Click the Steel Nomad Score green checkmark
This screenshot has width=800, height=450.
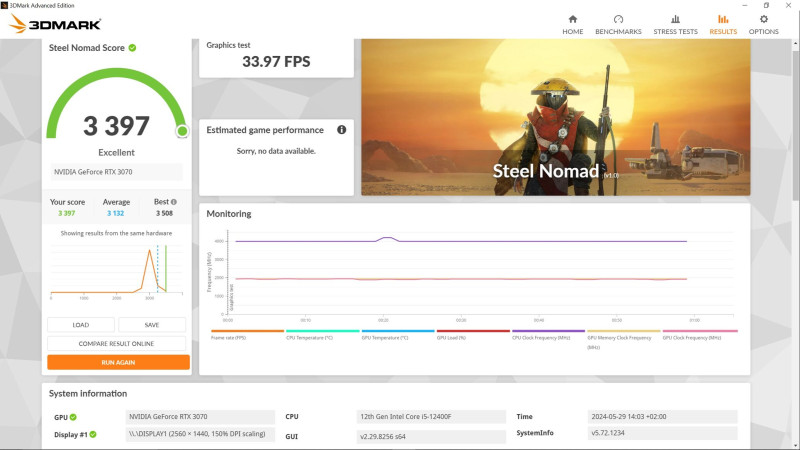tap(133, 48)
